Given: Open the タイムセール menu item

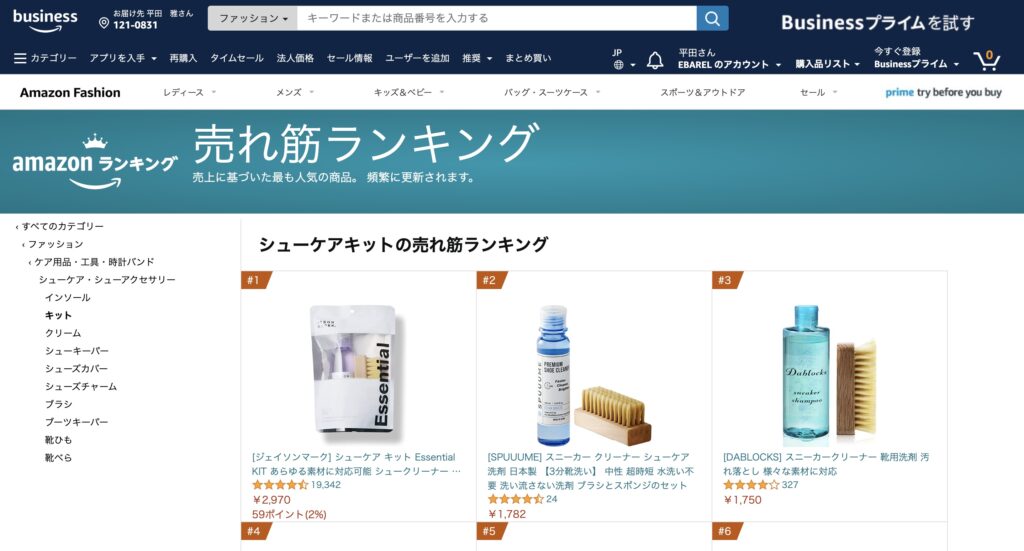Looking at the screenshot, I should [236, 58].
